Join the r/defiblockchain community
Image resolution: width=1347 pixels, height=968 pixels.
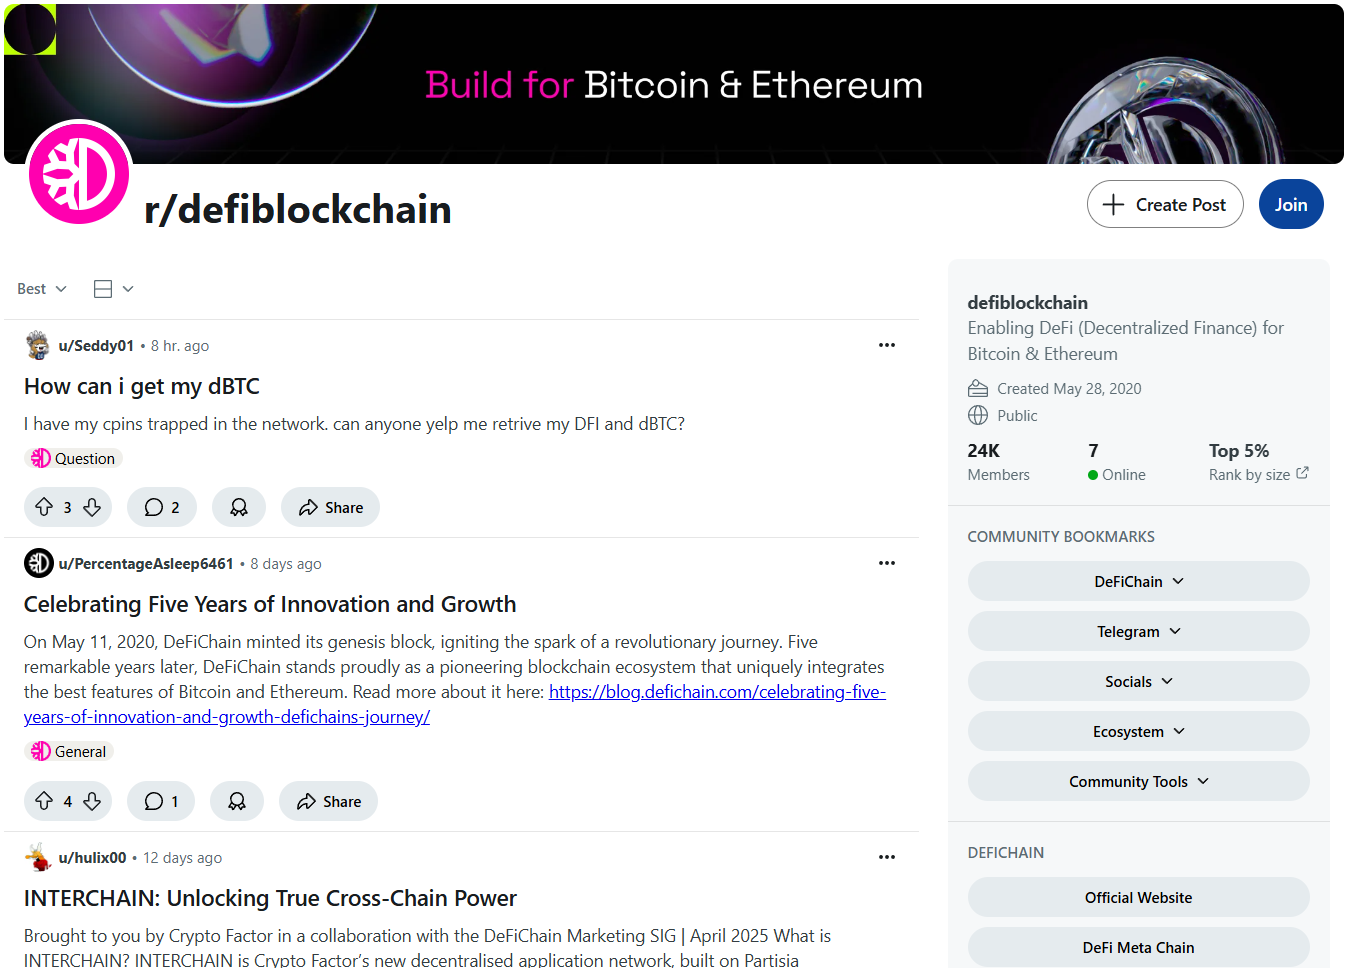[x=1291, y=204]
